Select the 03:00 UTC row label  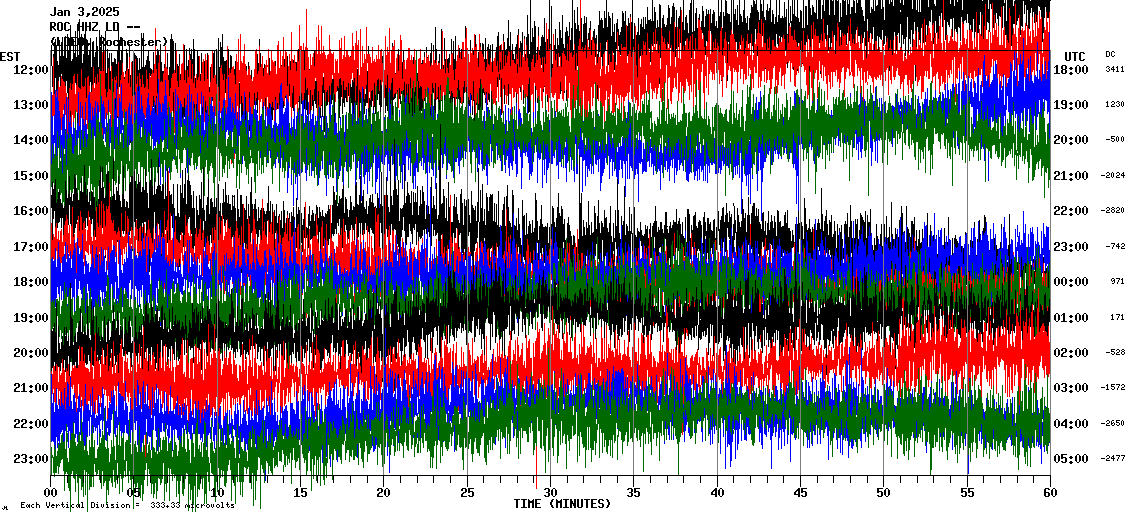(1071, 388)
